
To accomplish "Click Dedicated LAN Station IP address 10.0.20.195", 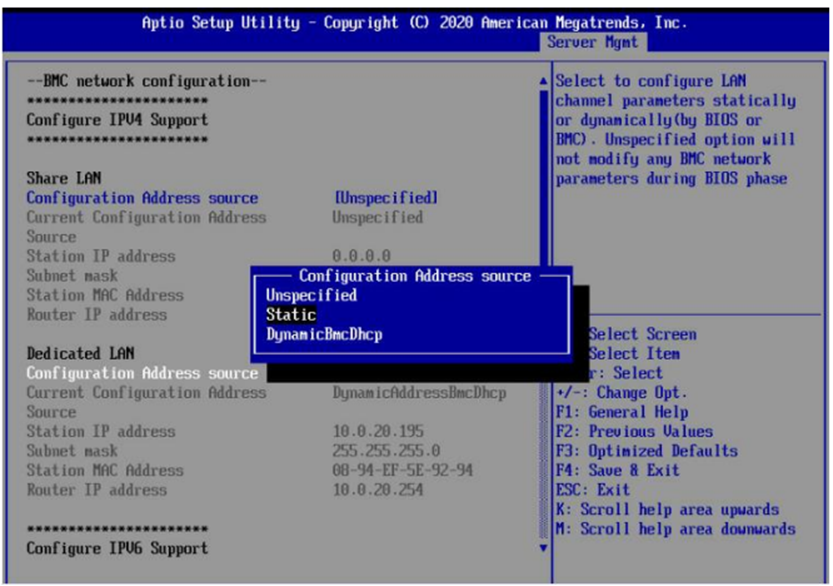I will (x=378, y=432).
